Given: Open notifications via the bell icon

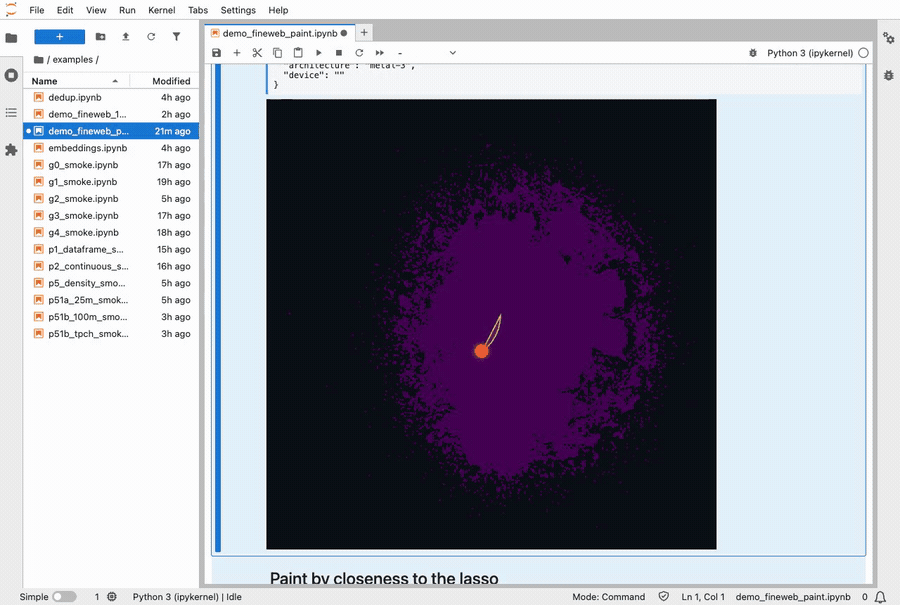Looking at the screenshot, I should coord(880,597).
